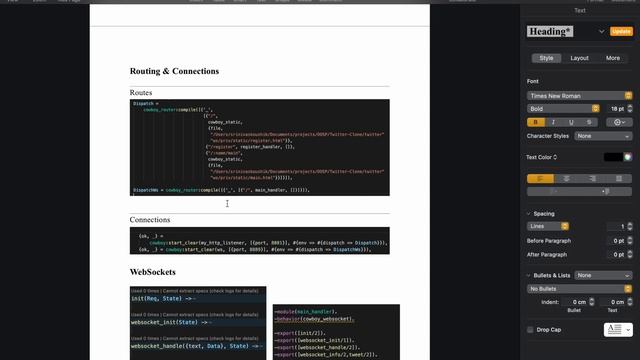Toggle italic formatting button
The image size is (640, 360).
tap(553, 122)
